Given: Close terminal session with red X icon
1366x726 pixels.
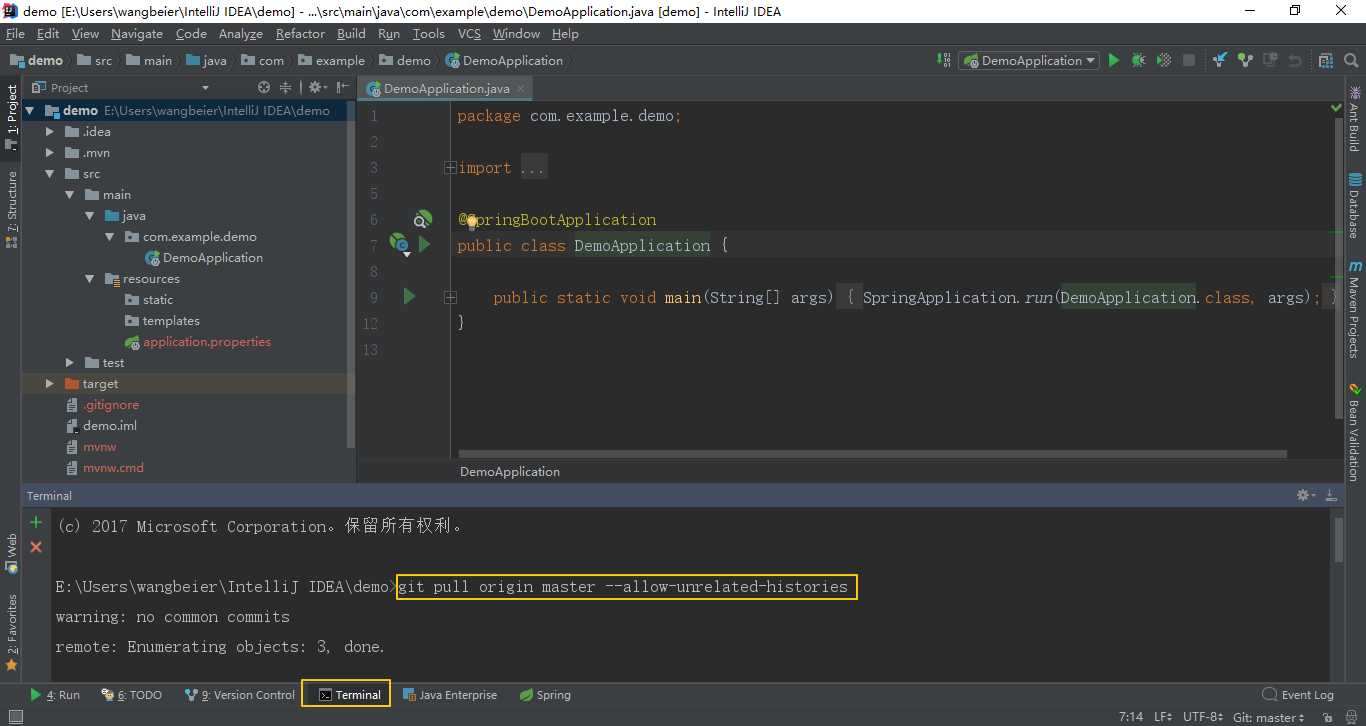Looking at the screenshot, I should click(x=36, y=547).
